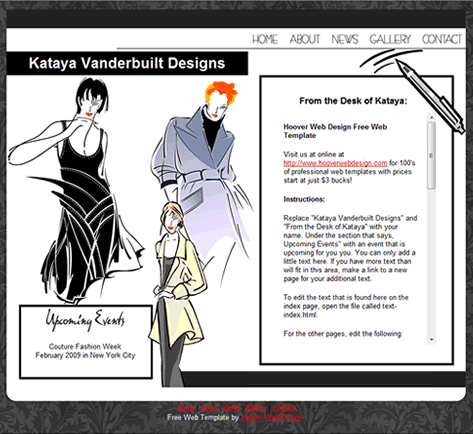The height and width of the screenshot is (434, 473).
Task: Follow the http://www.hooverwebdesign.com link
Action: [x=335, y=163]
